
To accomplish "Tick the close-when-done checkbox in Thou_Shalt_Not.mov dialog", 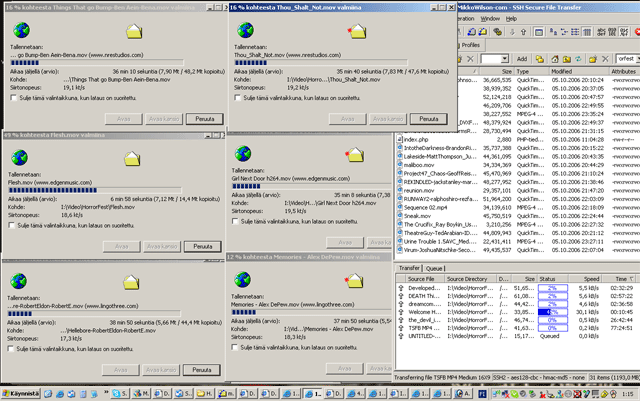I will point(238,97).
